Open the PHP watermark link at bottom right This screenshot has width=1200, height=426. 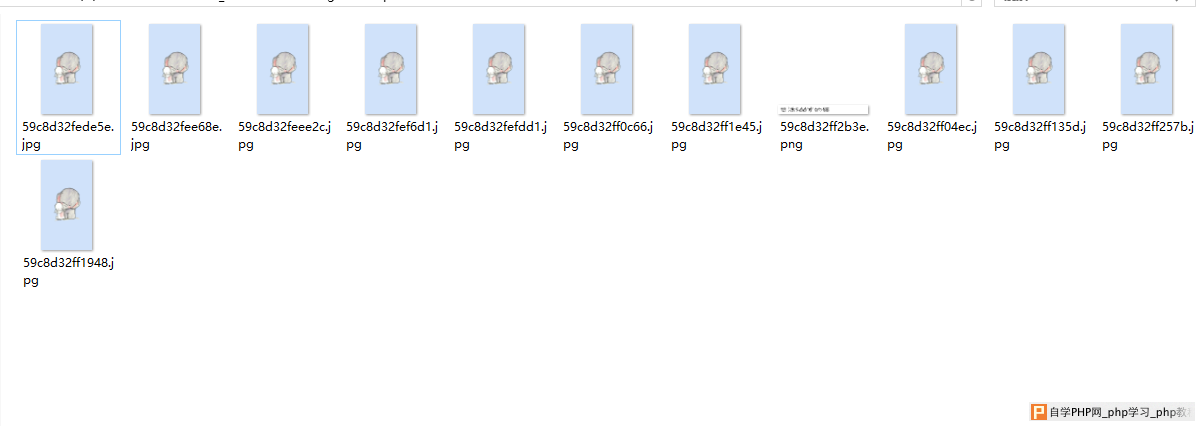(x=1112, y=412)
